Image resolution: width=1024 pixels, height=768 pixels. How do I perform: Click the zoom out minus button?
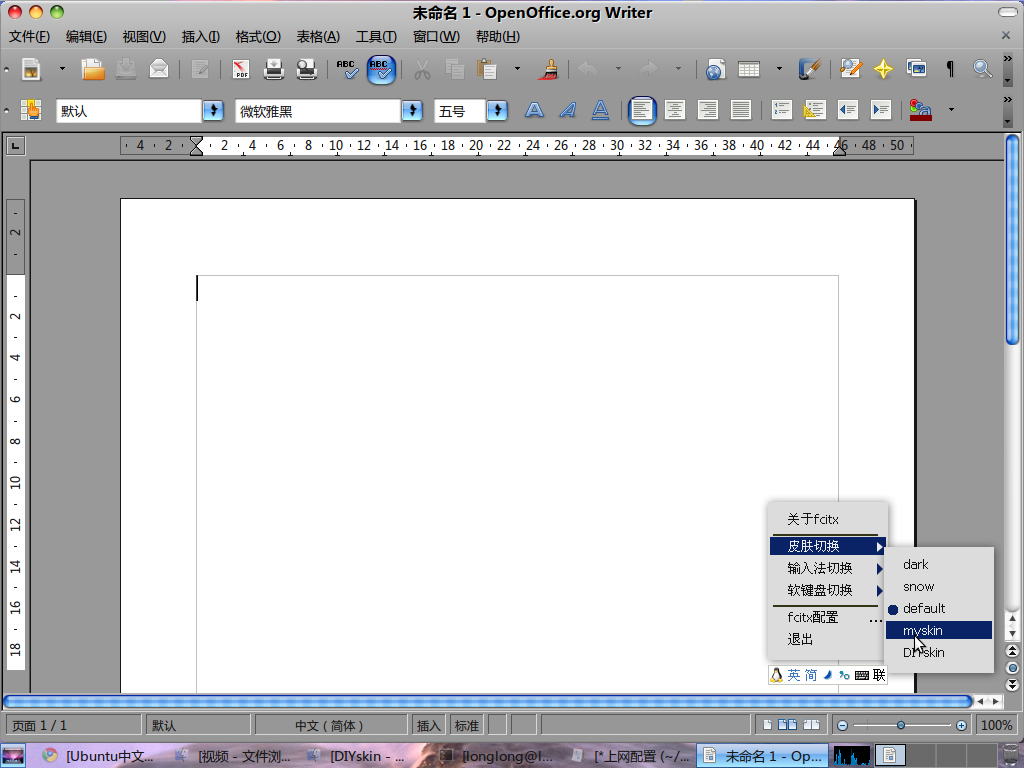pyautogui.click(x=842, y=726)
